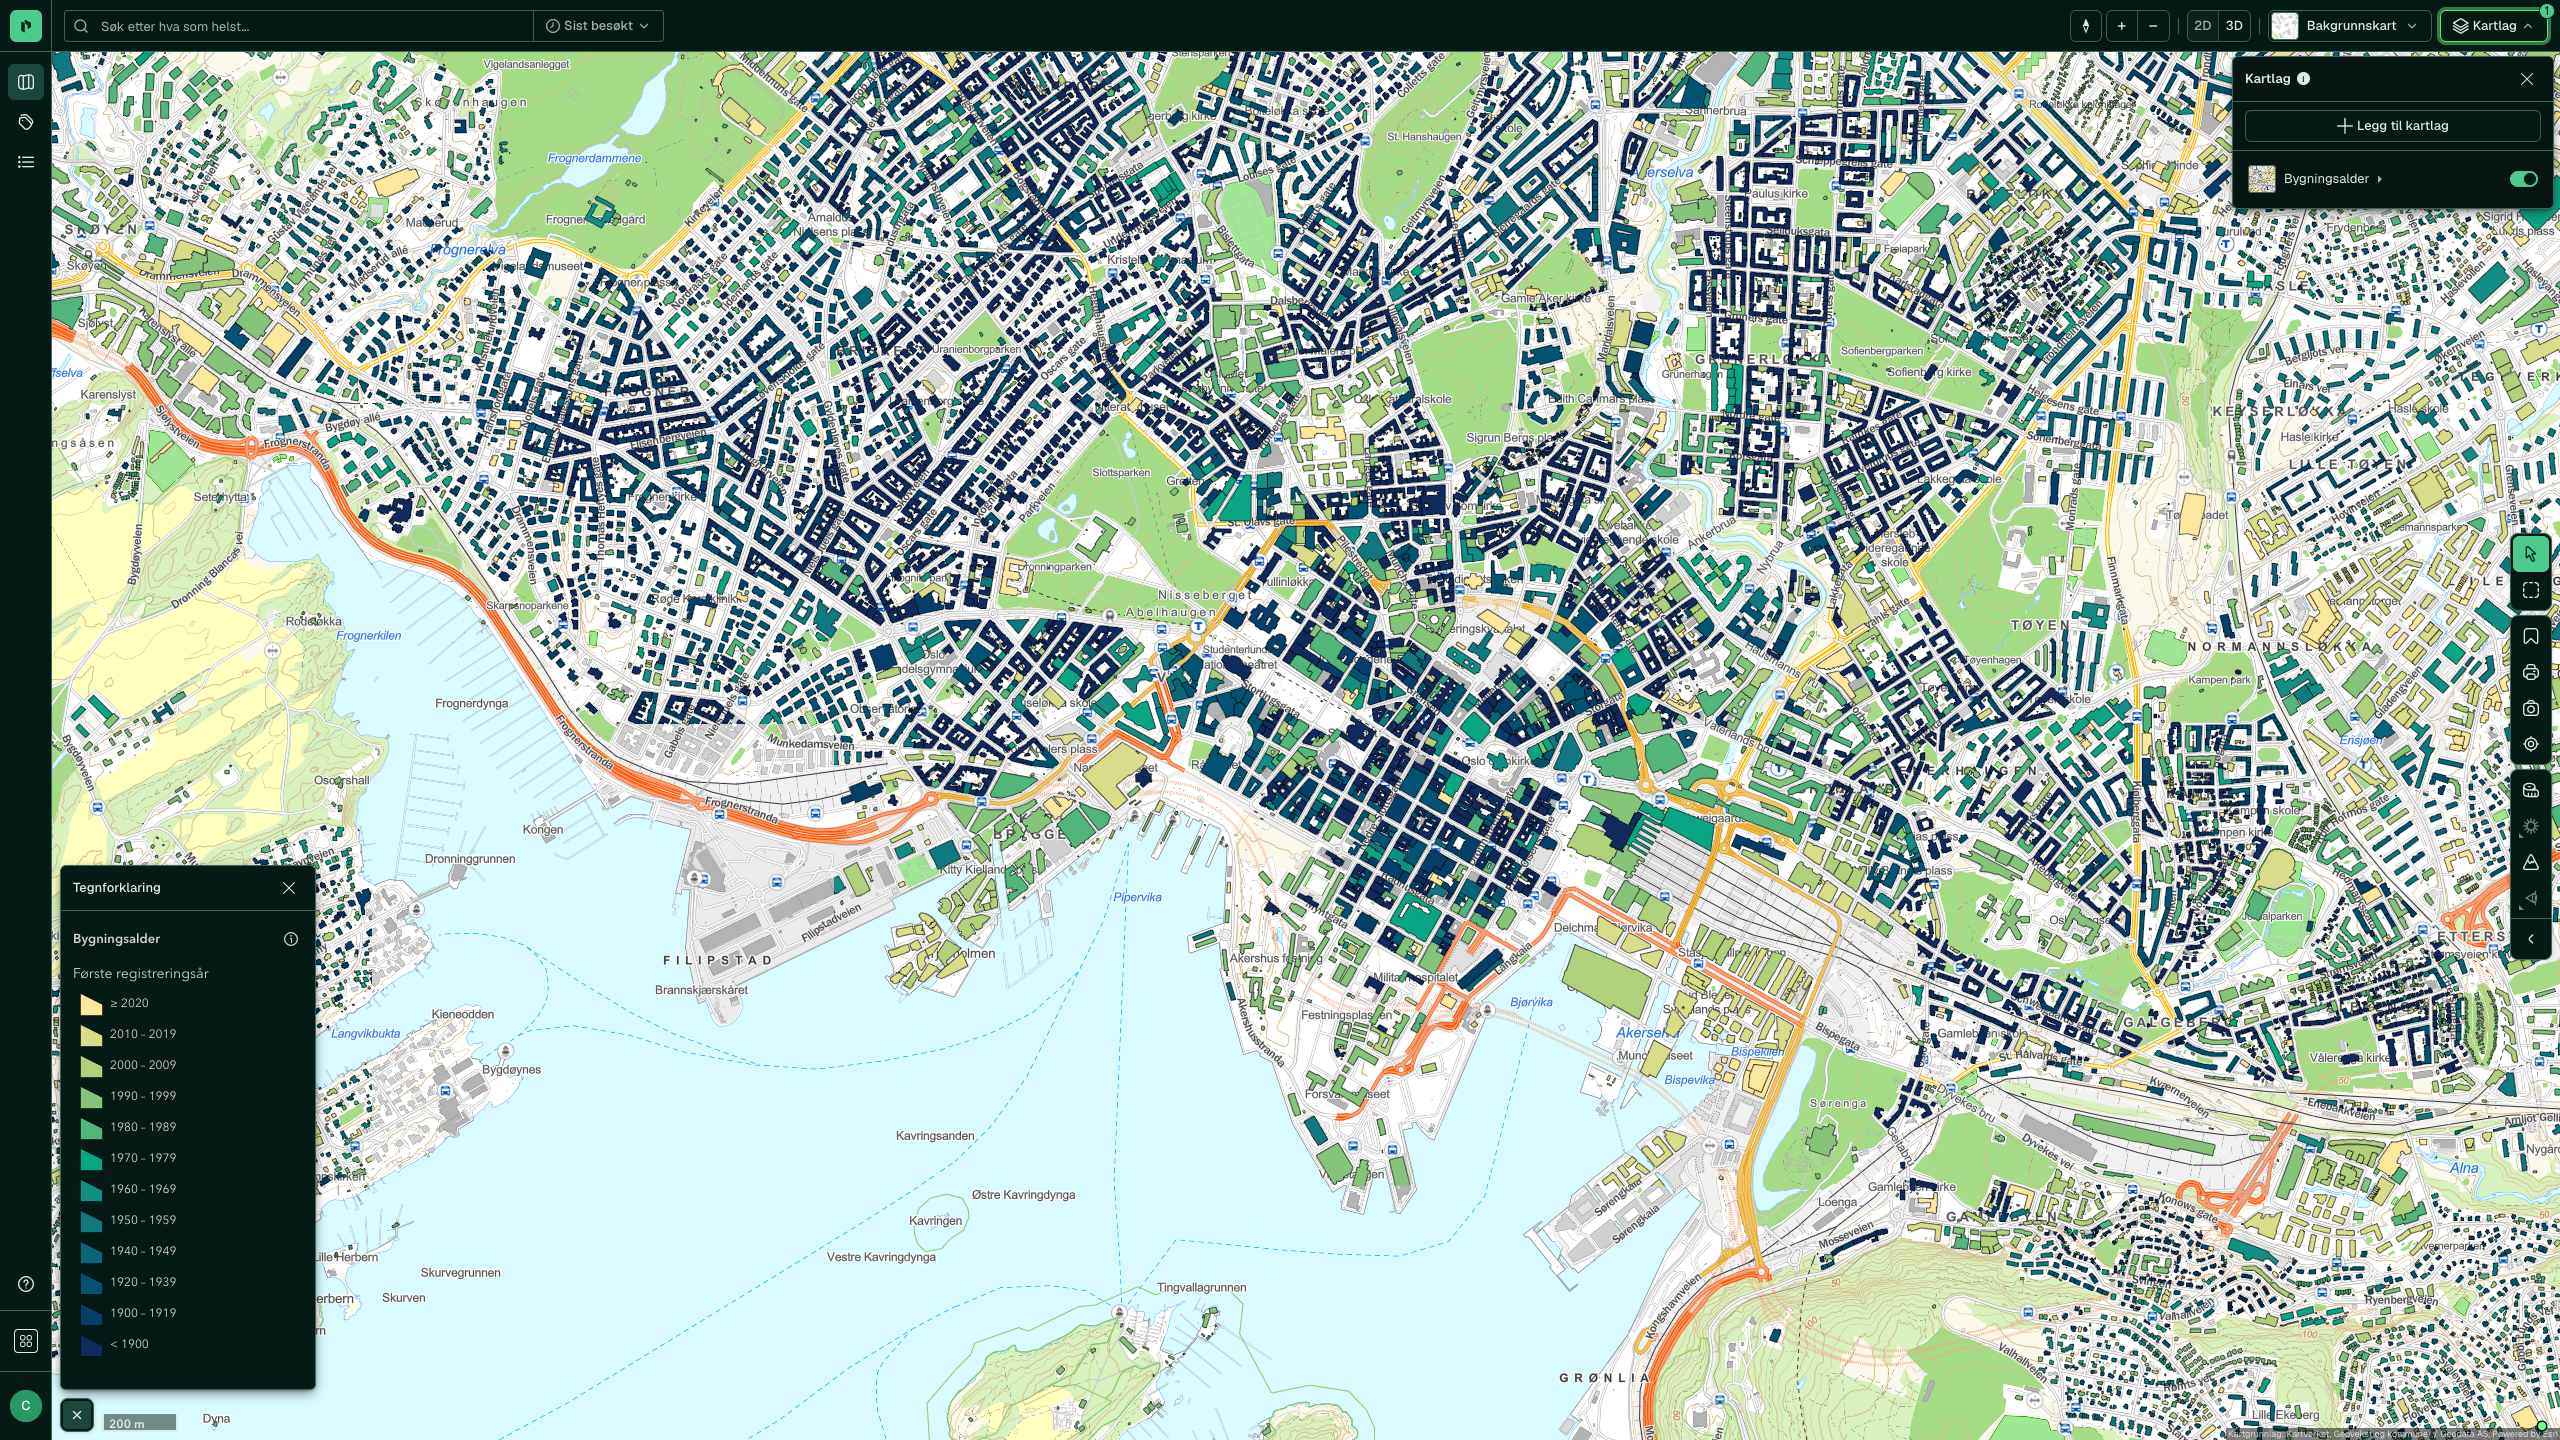2560x1440 pixels.
Task: Open the terrain mountain tool
Action: [2530, 862]
